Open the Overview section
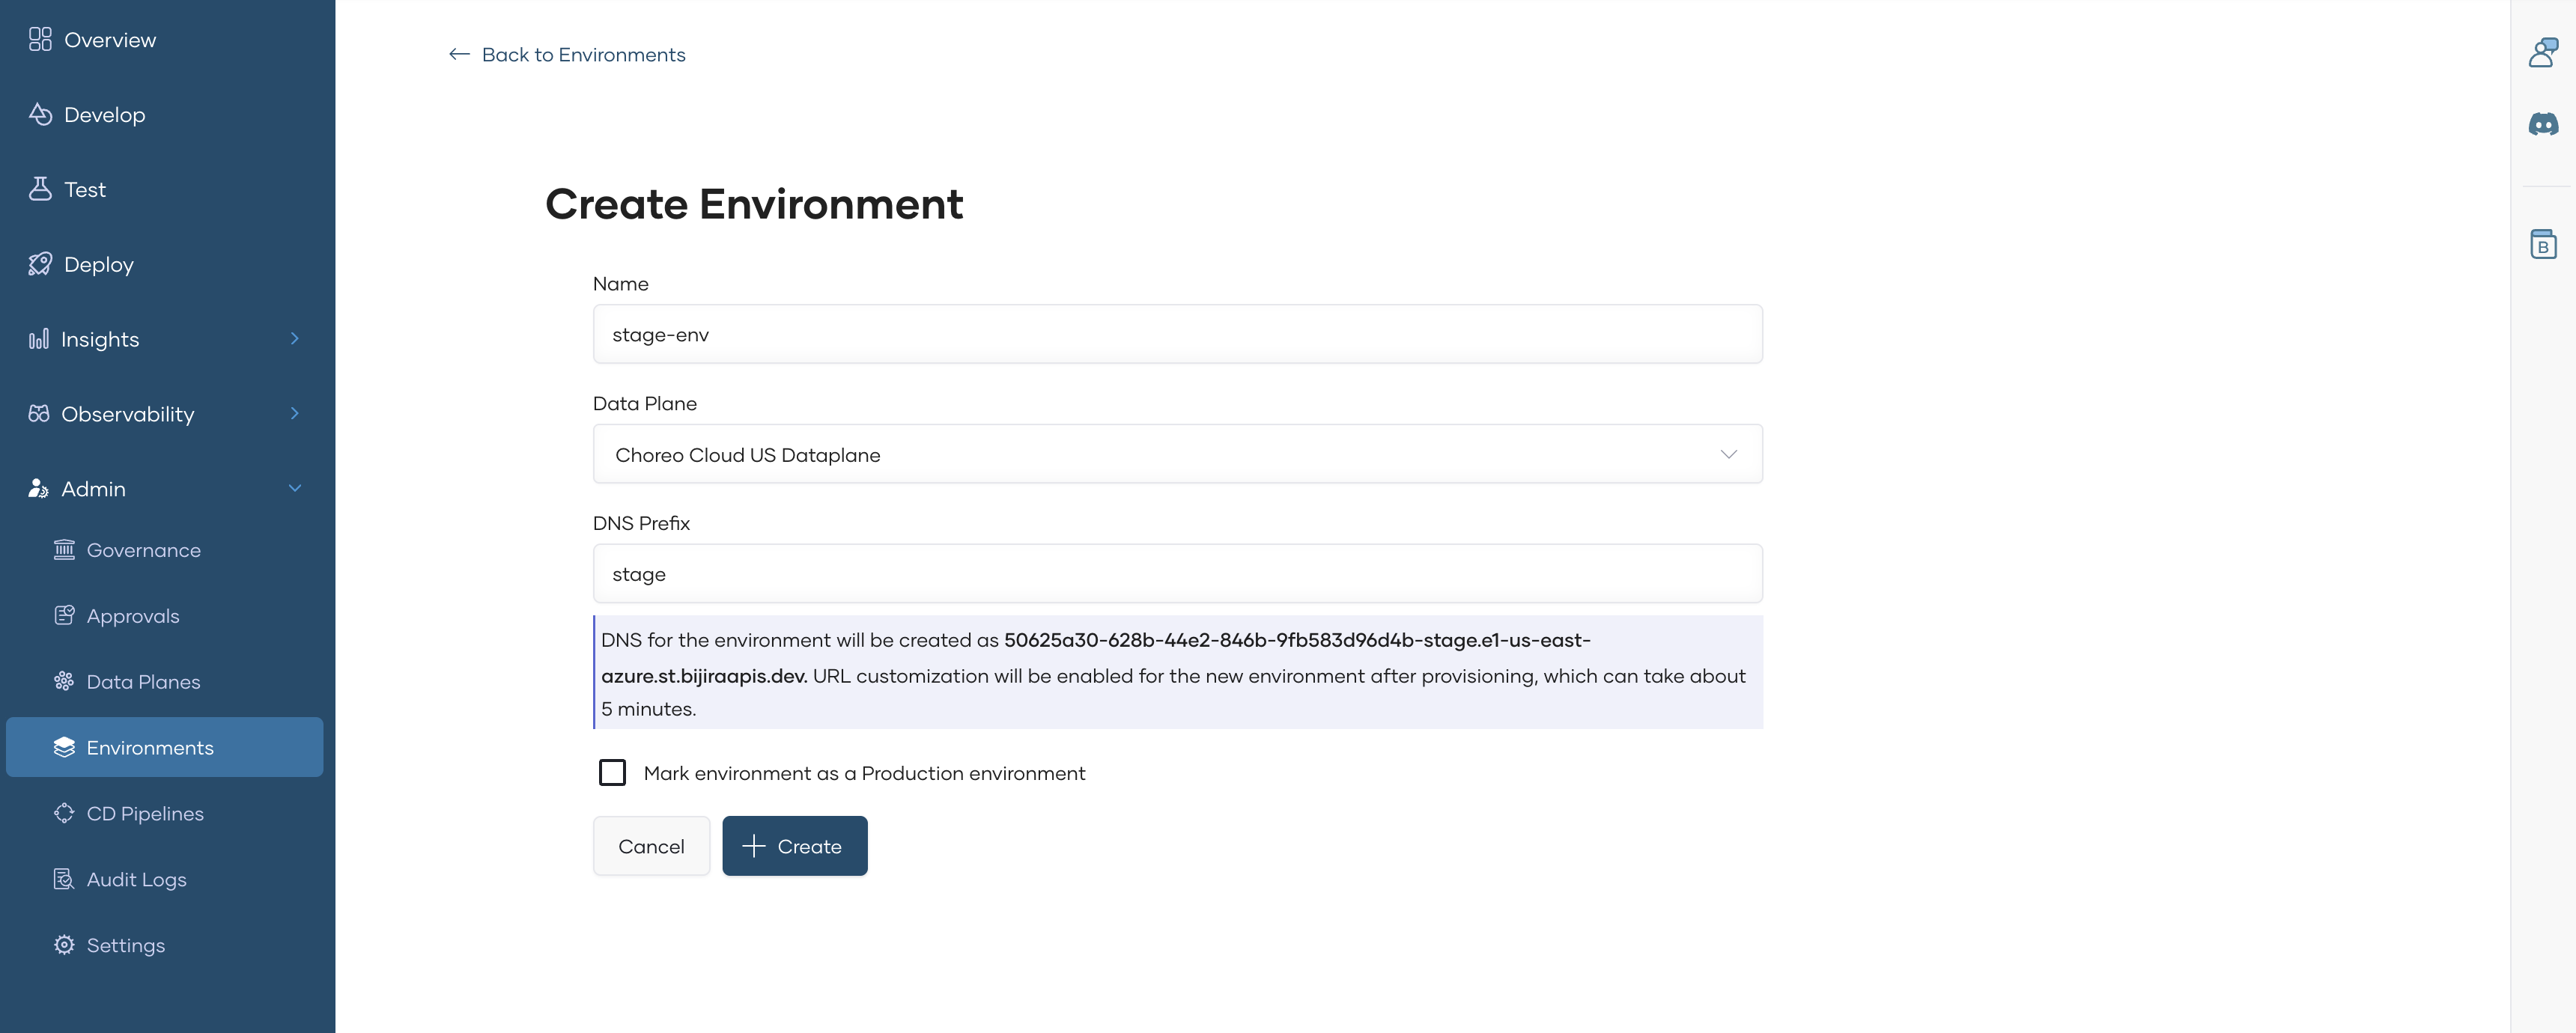This screenshot has width=2576, height=1033. (x=109, y=39)
